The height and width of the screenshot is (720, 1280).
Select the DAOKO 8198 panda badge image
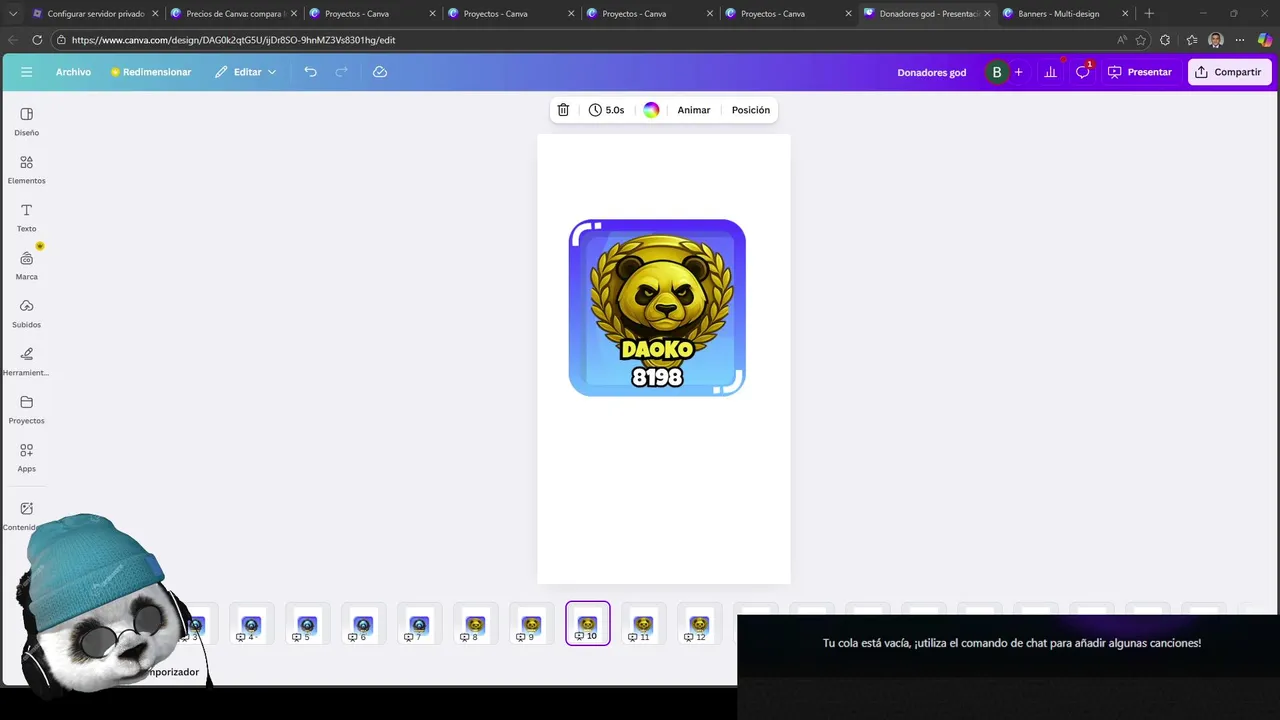point(657,307)
